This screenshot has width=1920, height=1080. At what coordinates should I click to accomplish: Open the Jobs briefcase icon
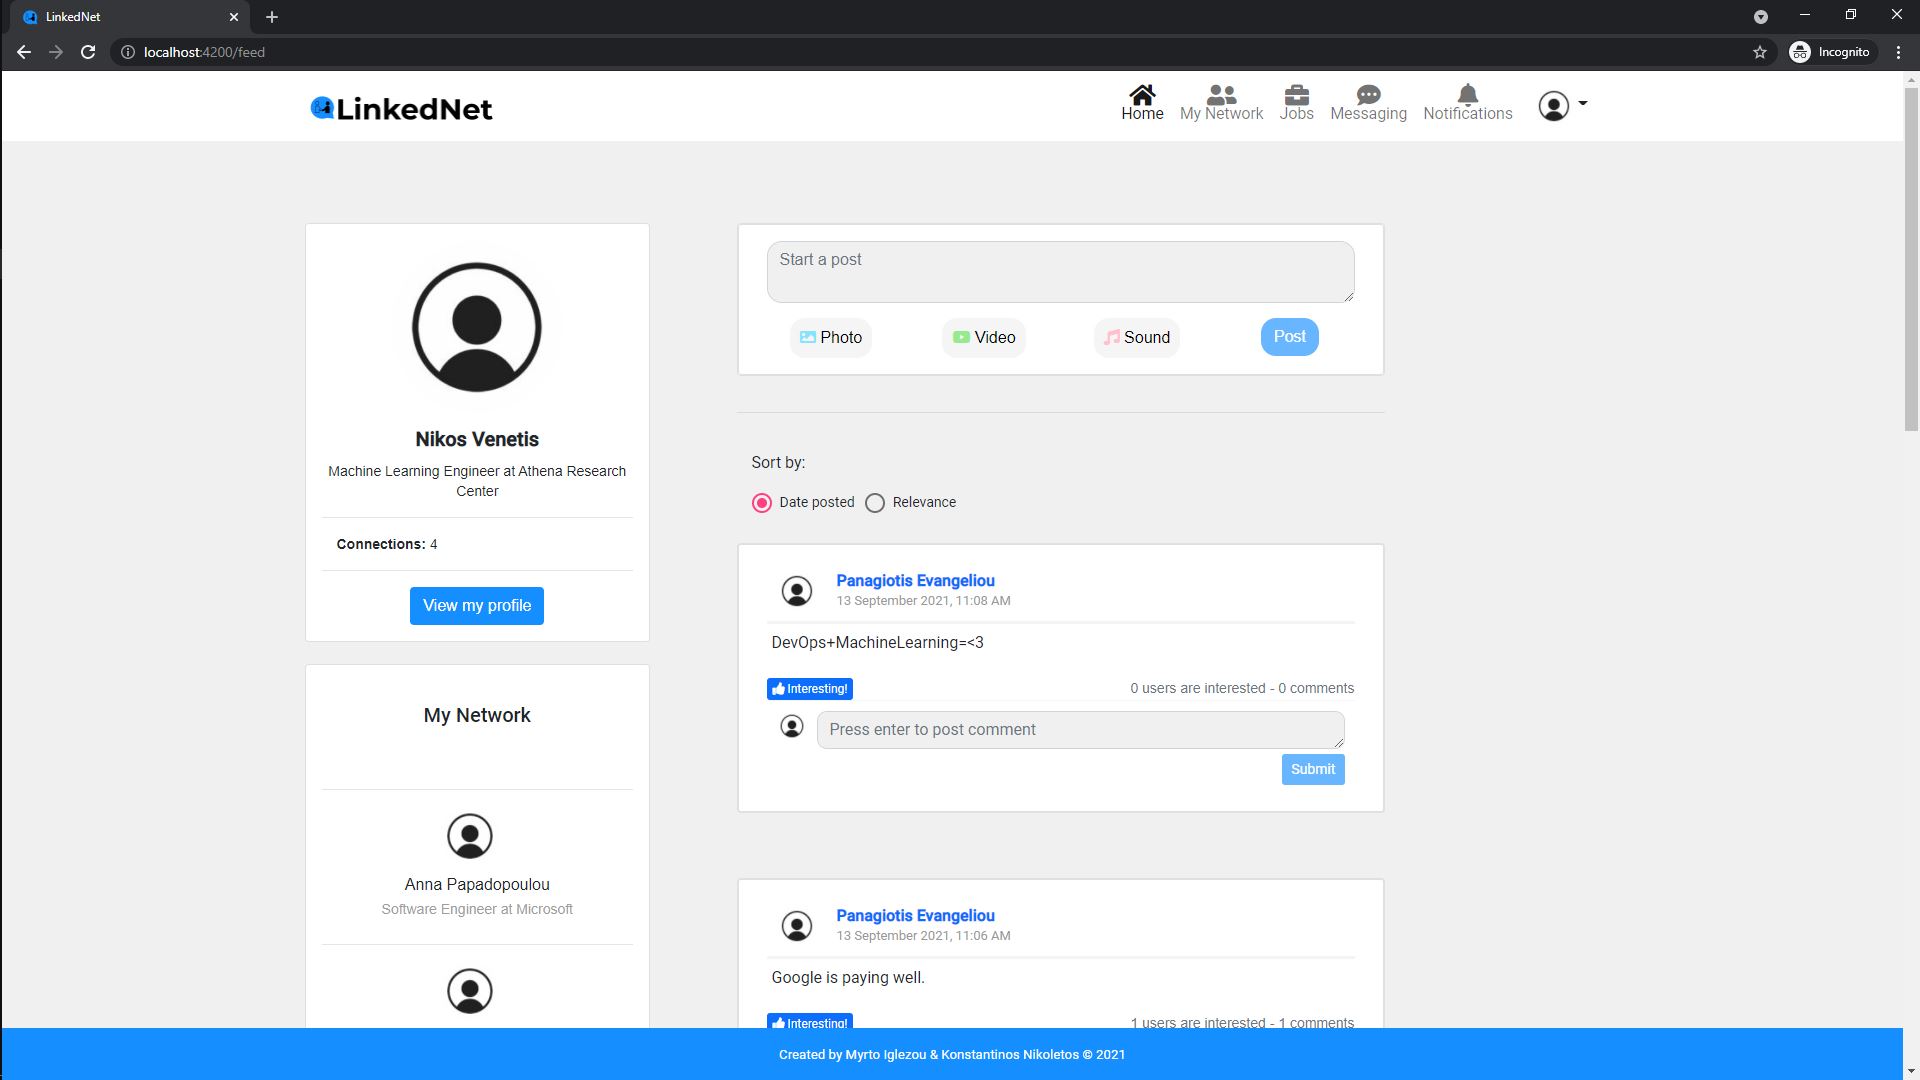click(x=1296, y=96)
